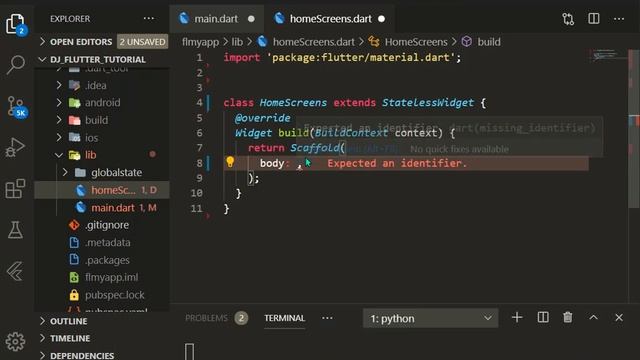The image size is (640, 360).
Task: Switch to the homeScreens.dart tab
Action: pyautogui.click(x=330, y=19)
